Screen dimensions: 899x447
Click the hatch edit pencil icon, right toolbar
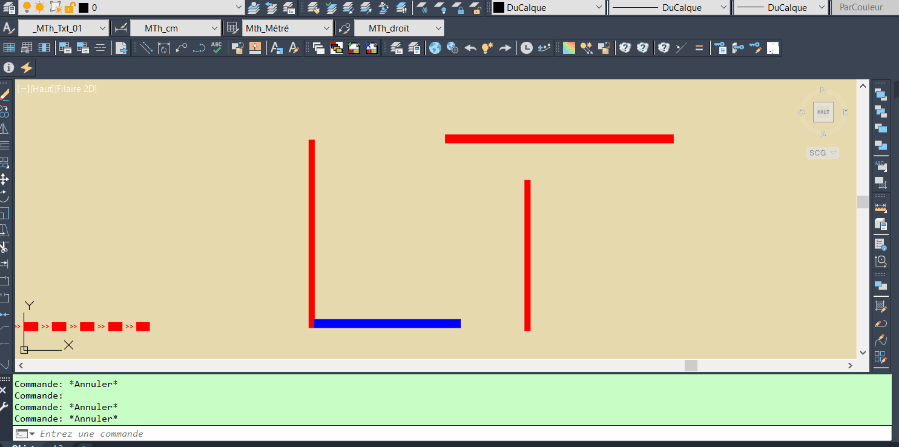(x=881, y=306)
